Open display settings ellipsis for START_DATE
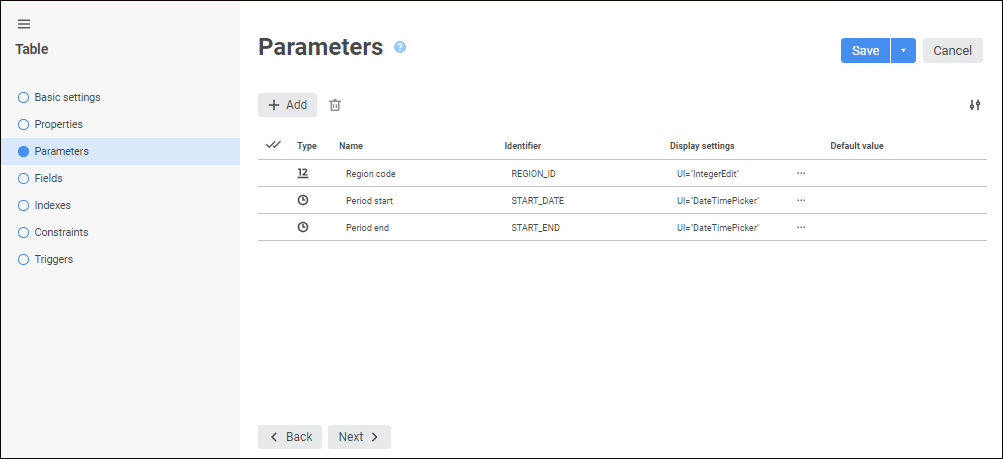The width and height of the screenshot is (1003, 459). point(801,200)
